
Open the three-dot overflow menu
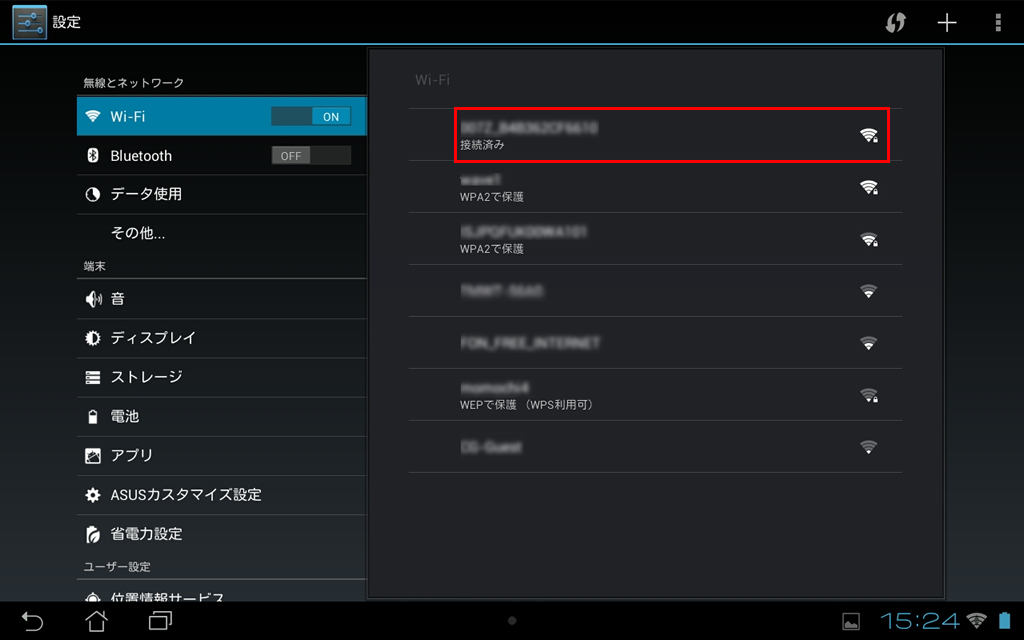coord(998,23)
